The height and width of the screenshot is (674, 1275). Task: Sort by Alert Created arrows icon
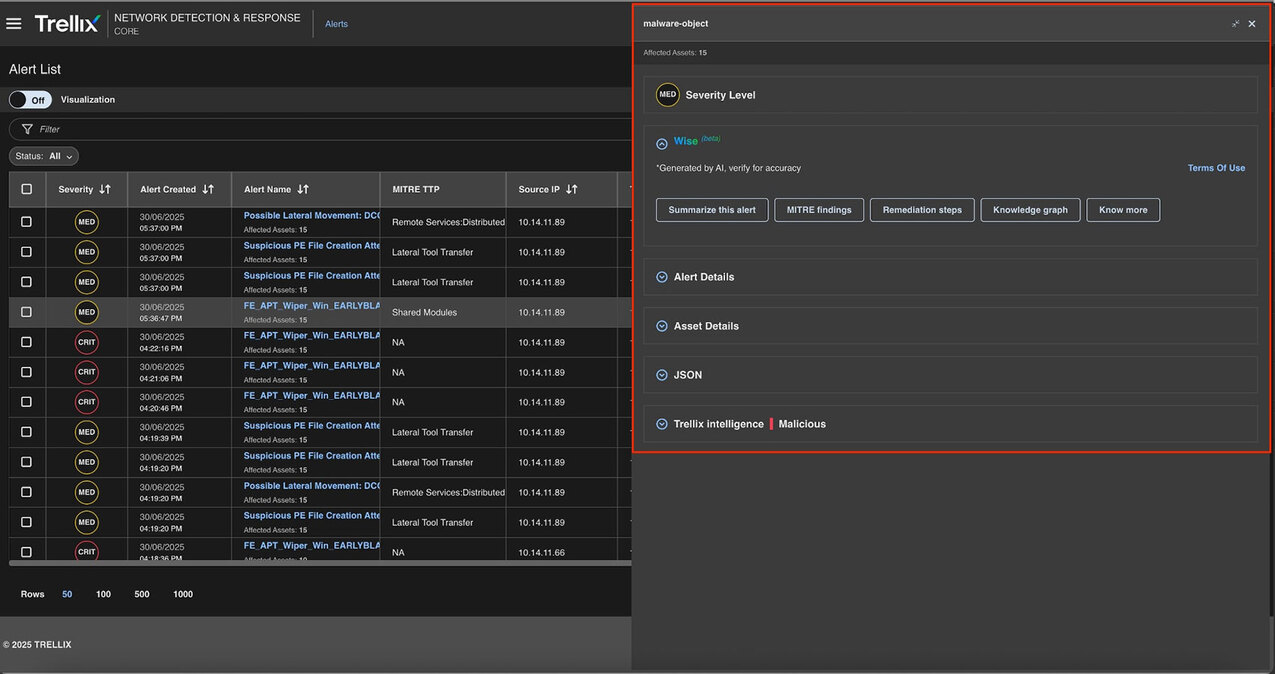click(x=208, y=189)
